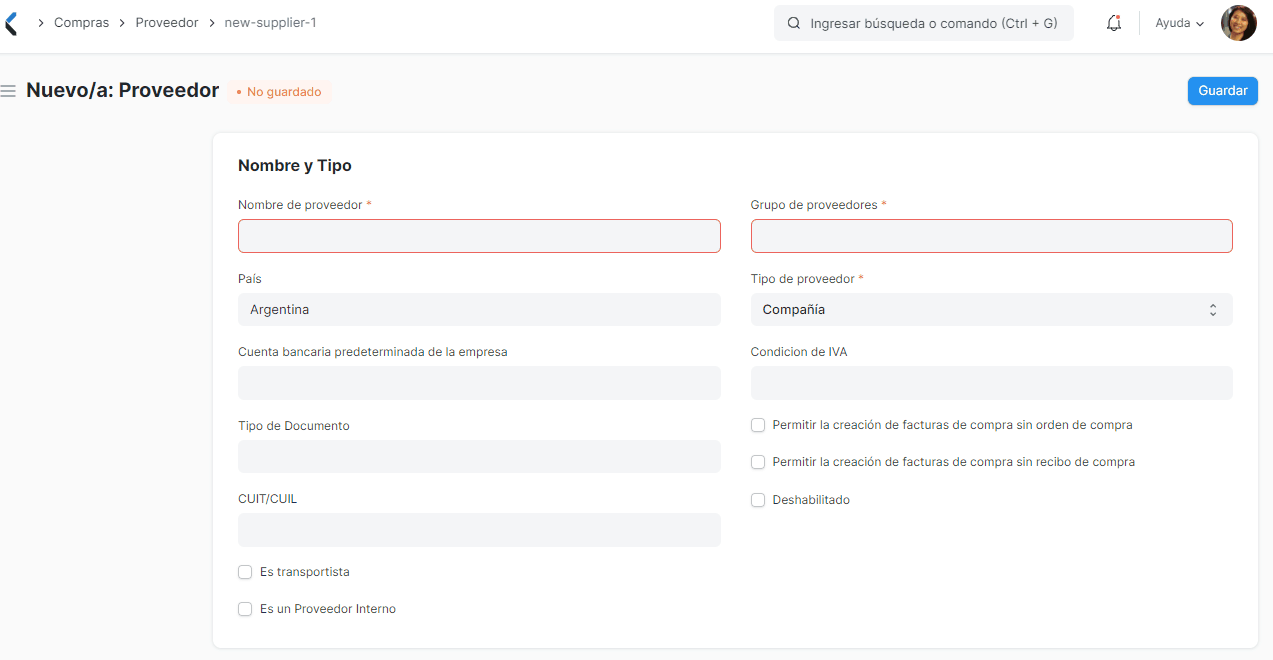Image resolution: width=1273 pixels, height=660 pixels.
Task: Click the CUIT/CUIL field
Action: [479, 530]
